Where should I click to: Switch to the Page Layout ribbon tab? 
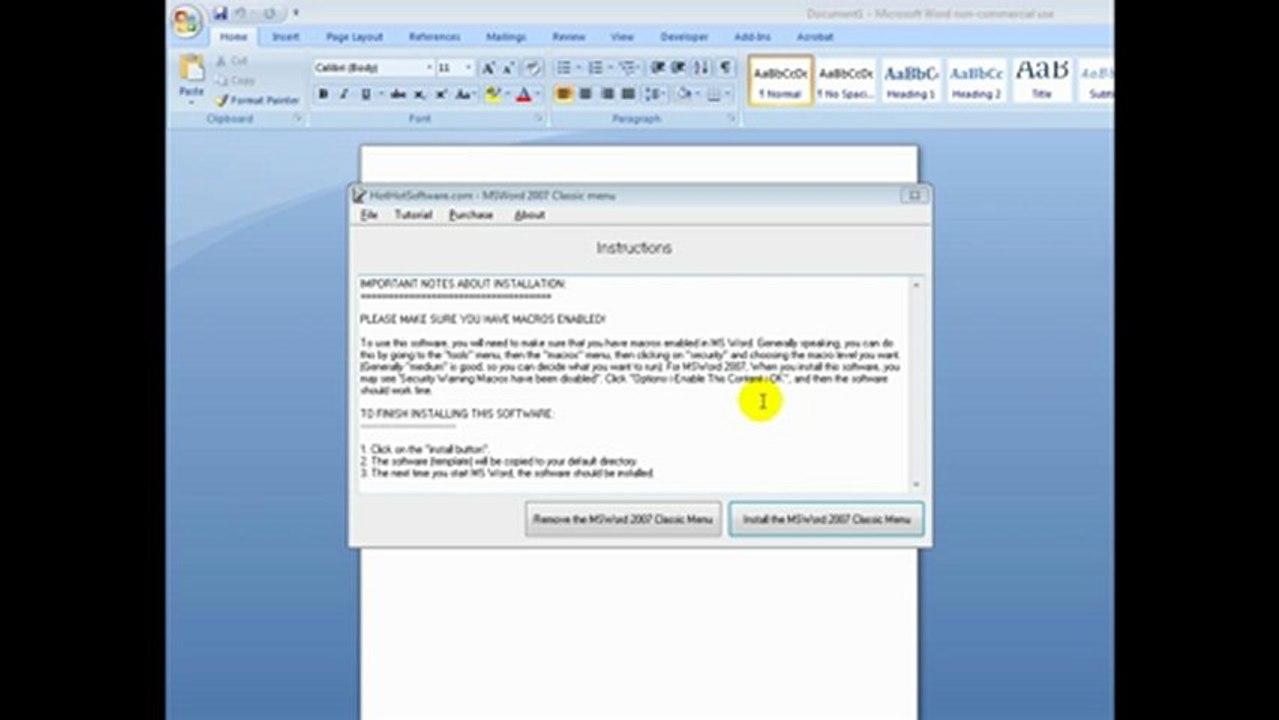click(x=354, y=37)
